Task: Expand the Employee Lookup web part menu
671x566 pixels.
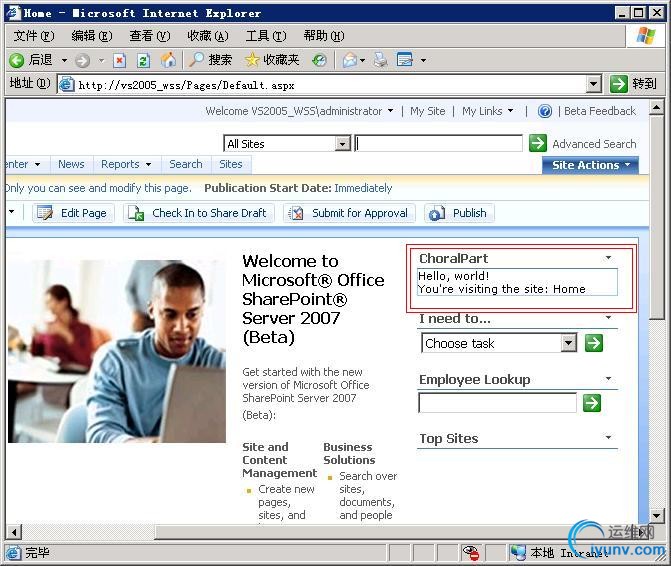Action: 608,379
